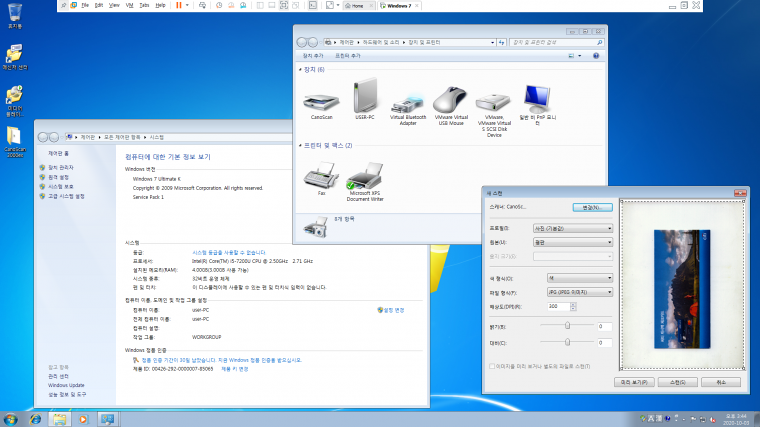
Task: Click the brightness slider handle
Action: 567,325
